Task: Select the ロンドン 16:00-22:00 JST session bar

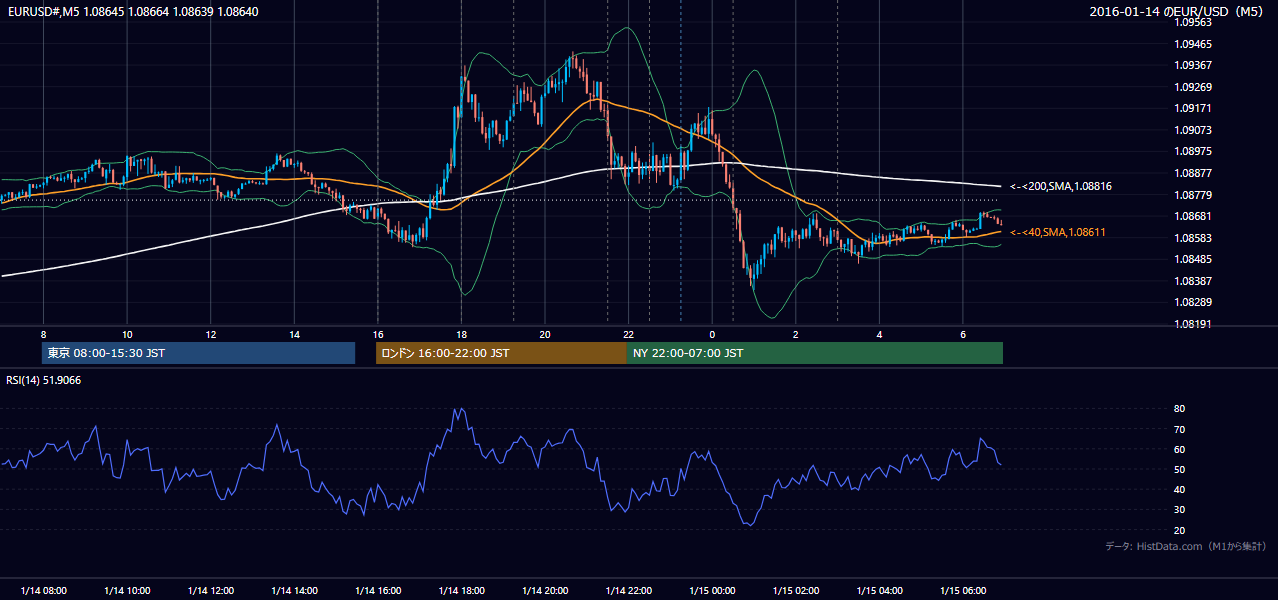Action: (x=501, y=353)
